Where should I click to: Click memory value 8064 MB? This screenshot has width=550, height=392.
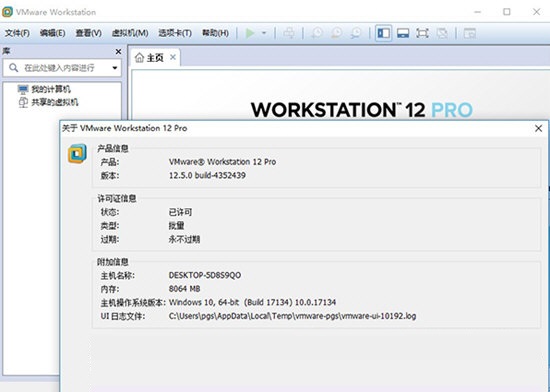185,289
